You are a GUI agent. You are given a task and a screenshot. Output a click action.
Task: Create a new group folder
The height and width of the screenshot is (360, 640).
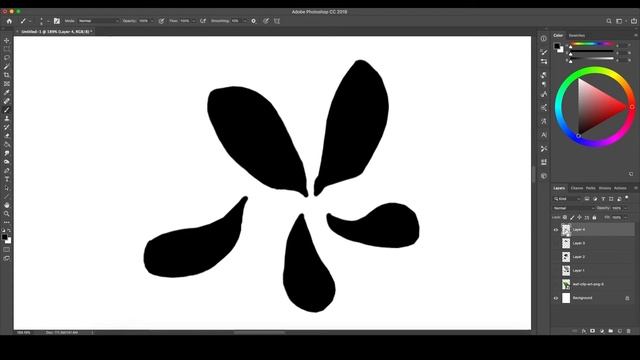coord(611,331)
